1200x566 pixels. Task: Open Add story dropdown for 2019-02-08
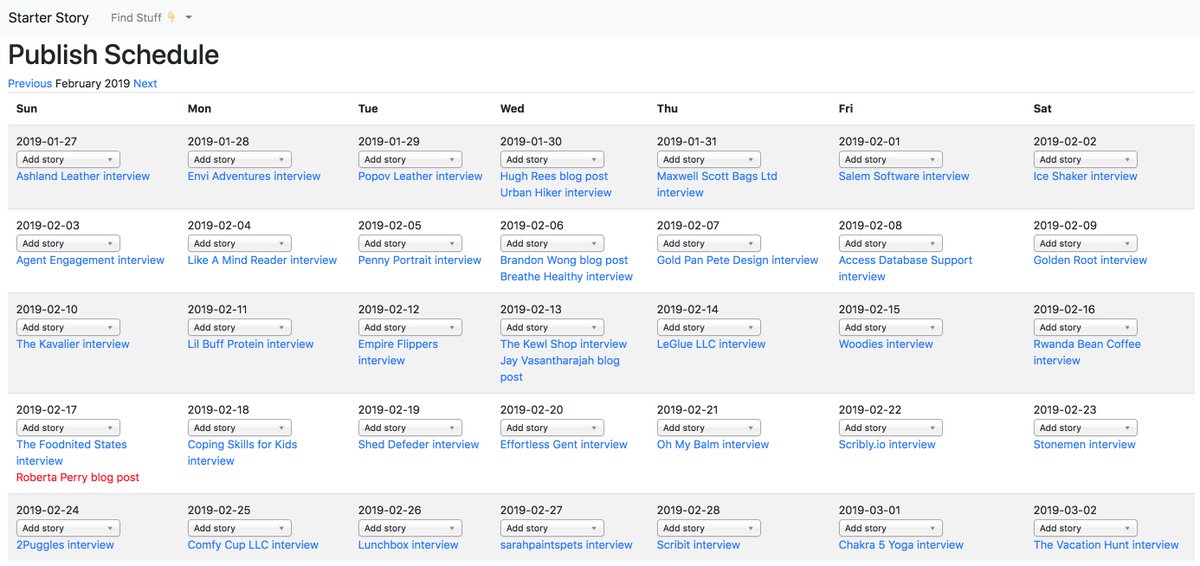point(890,243)
